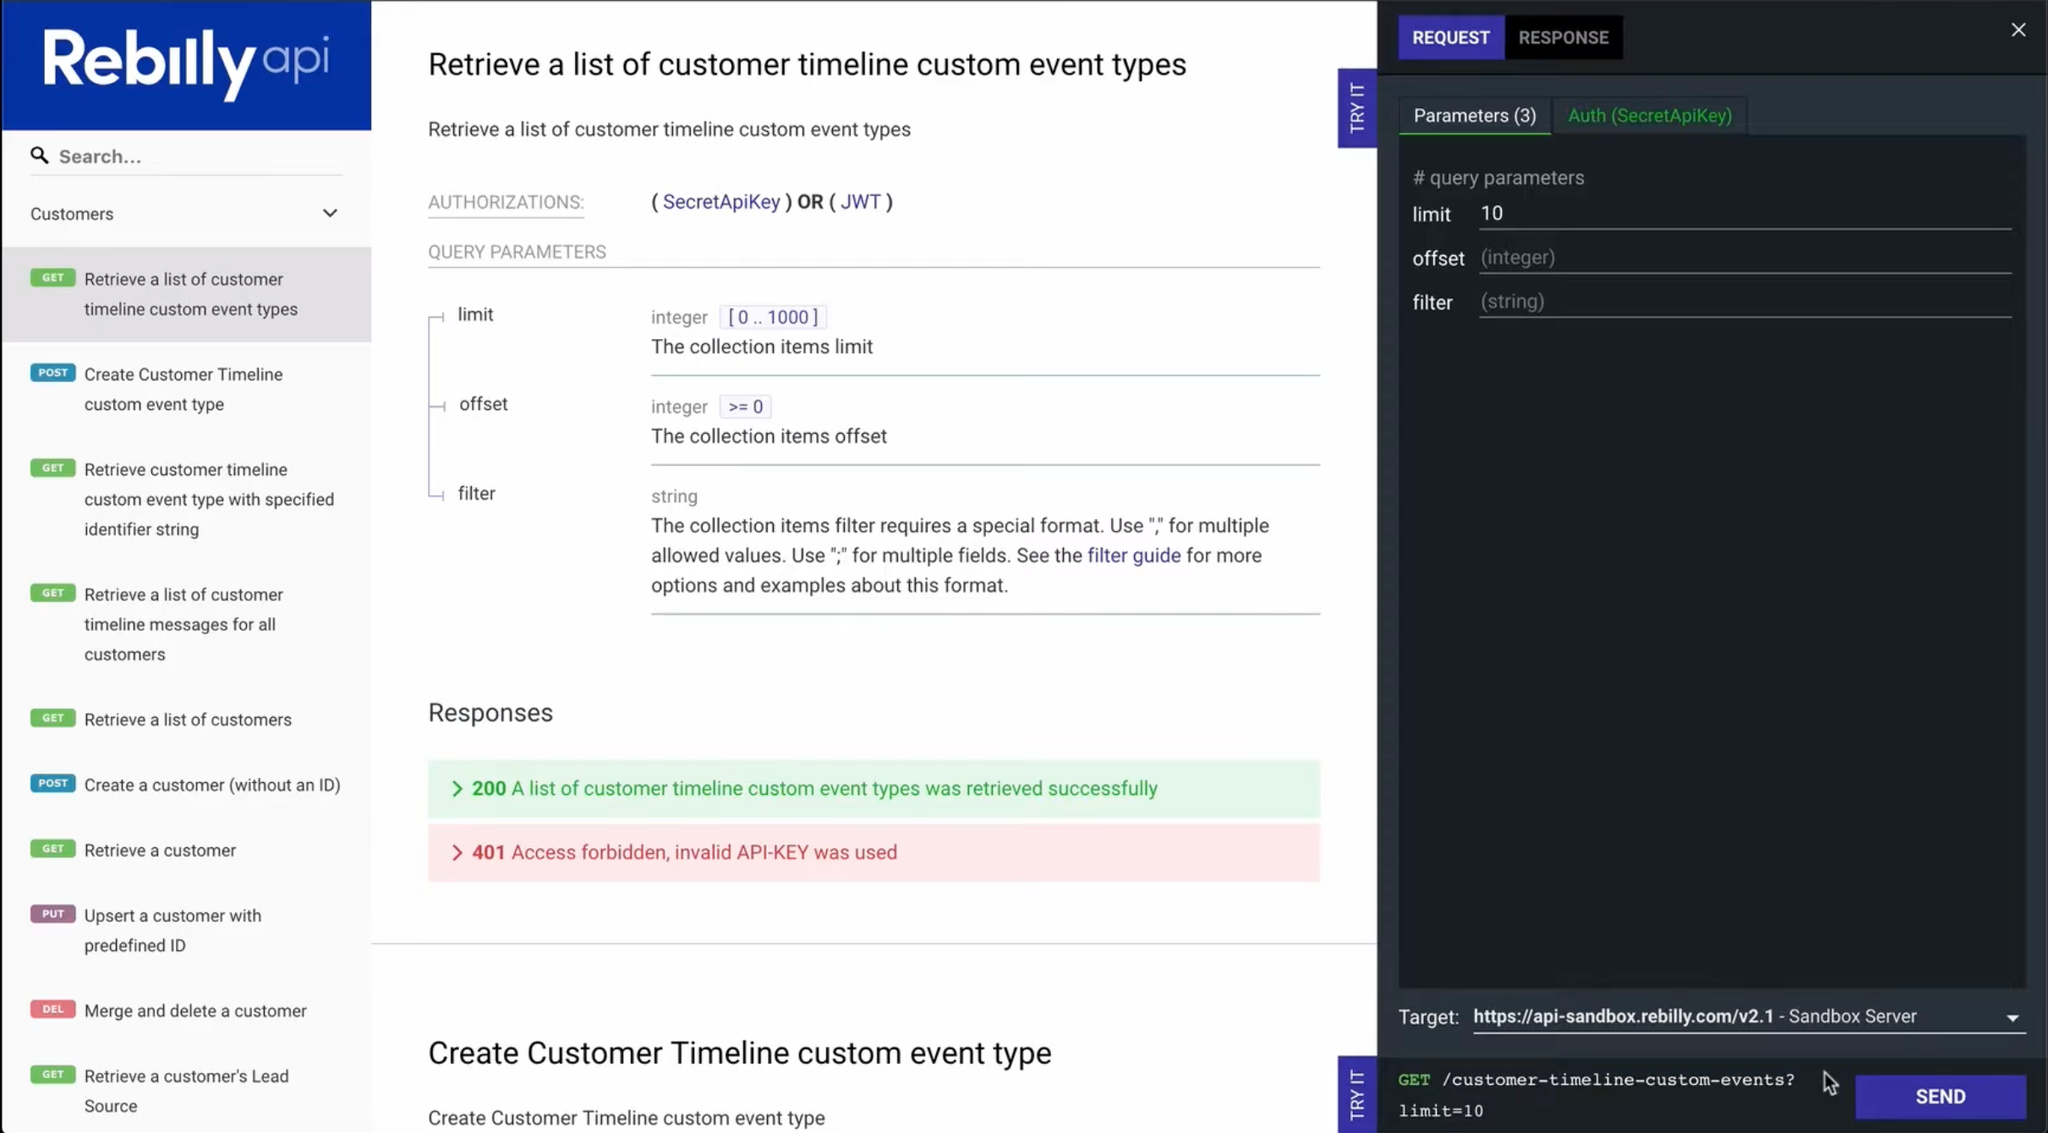This screenshot has height=1133, width=2048.
Task: Expand the Customers sidebar section
Action: pyautogui.click(x=329, y=212)
